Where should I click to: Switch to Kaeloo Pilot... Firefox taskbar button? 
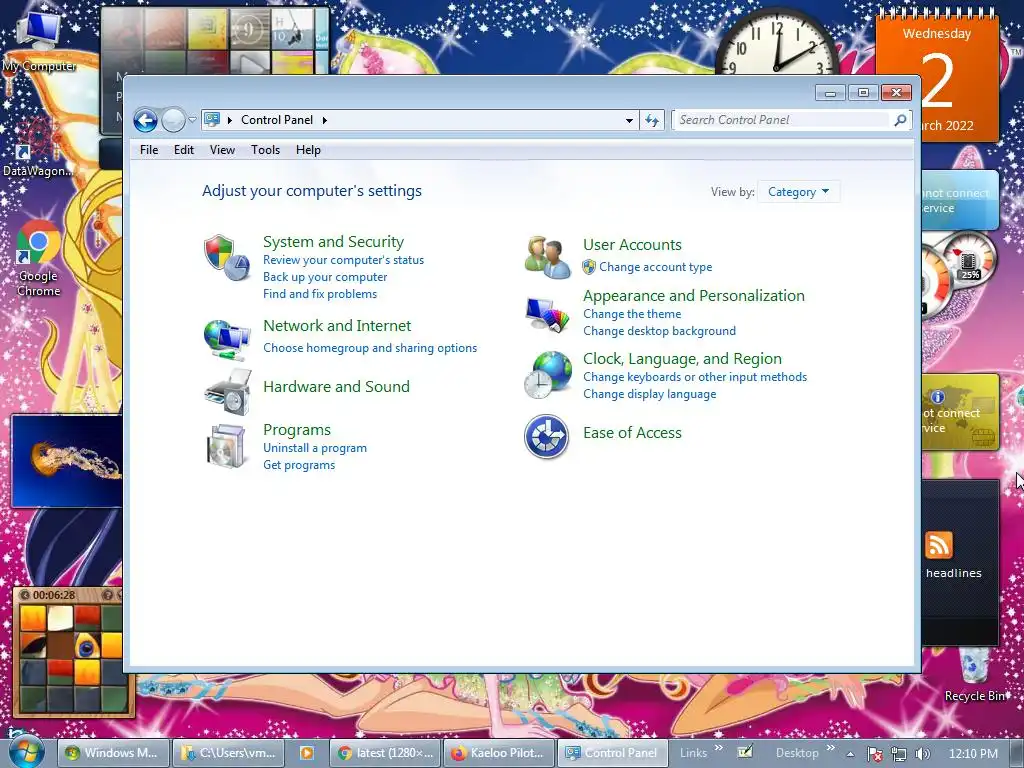499,753
